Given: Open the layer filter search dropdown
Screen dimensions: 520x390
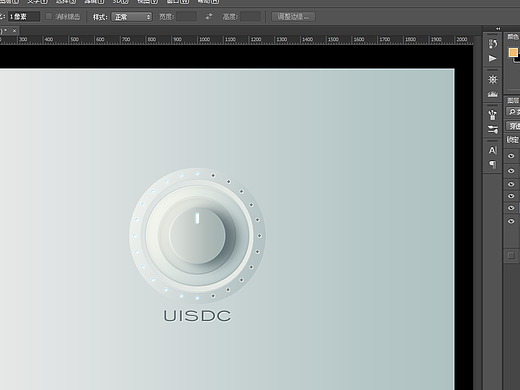Looking at the screenshot, I should 513,112.
